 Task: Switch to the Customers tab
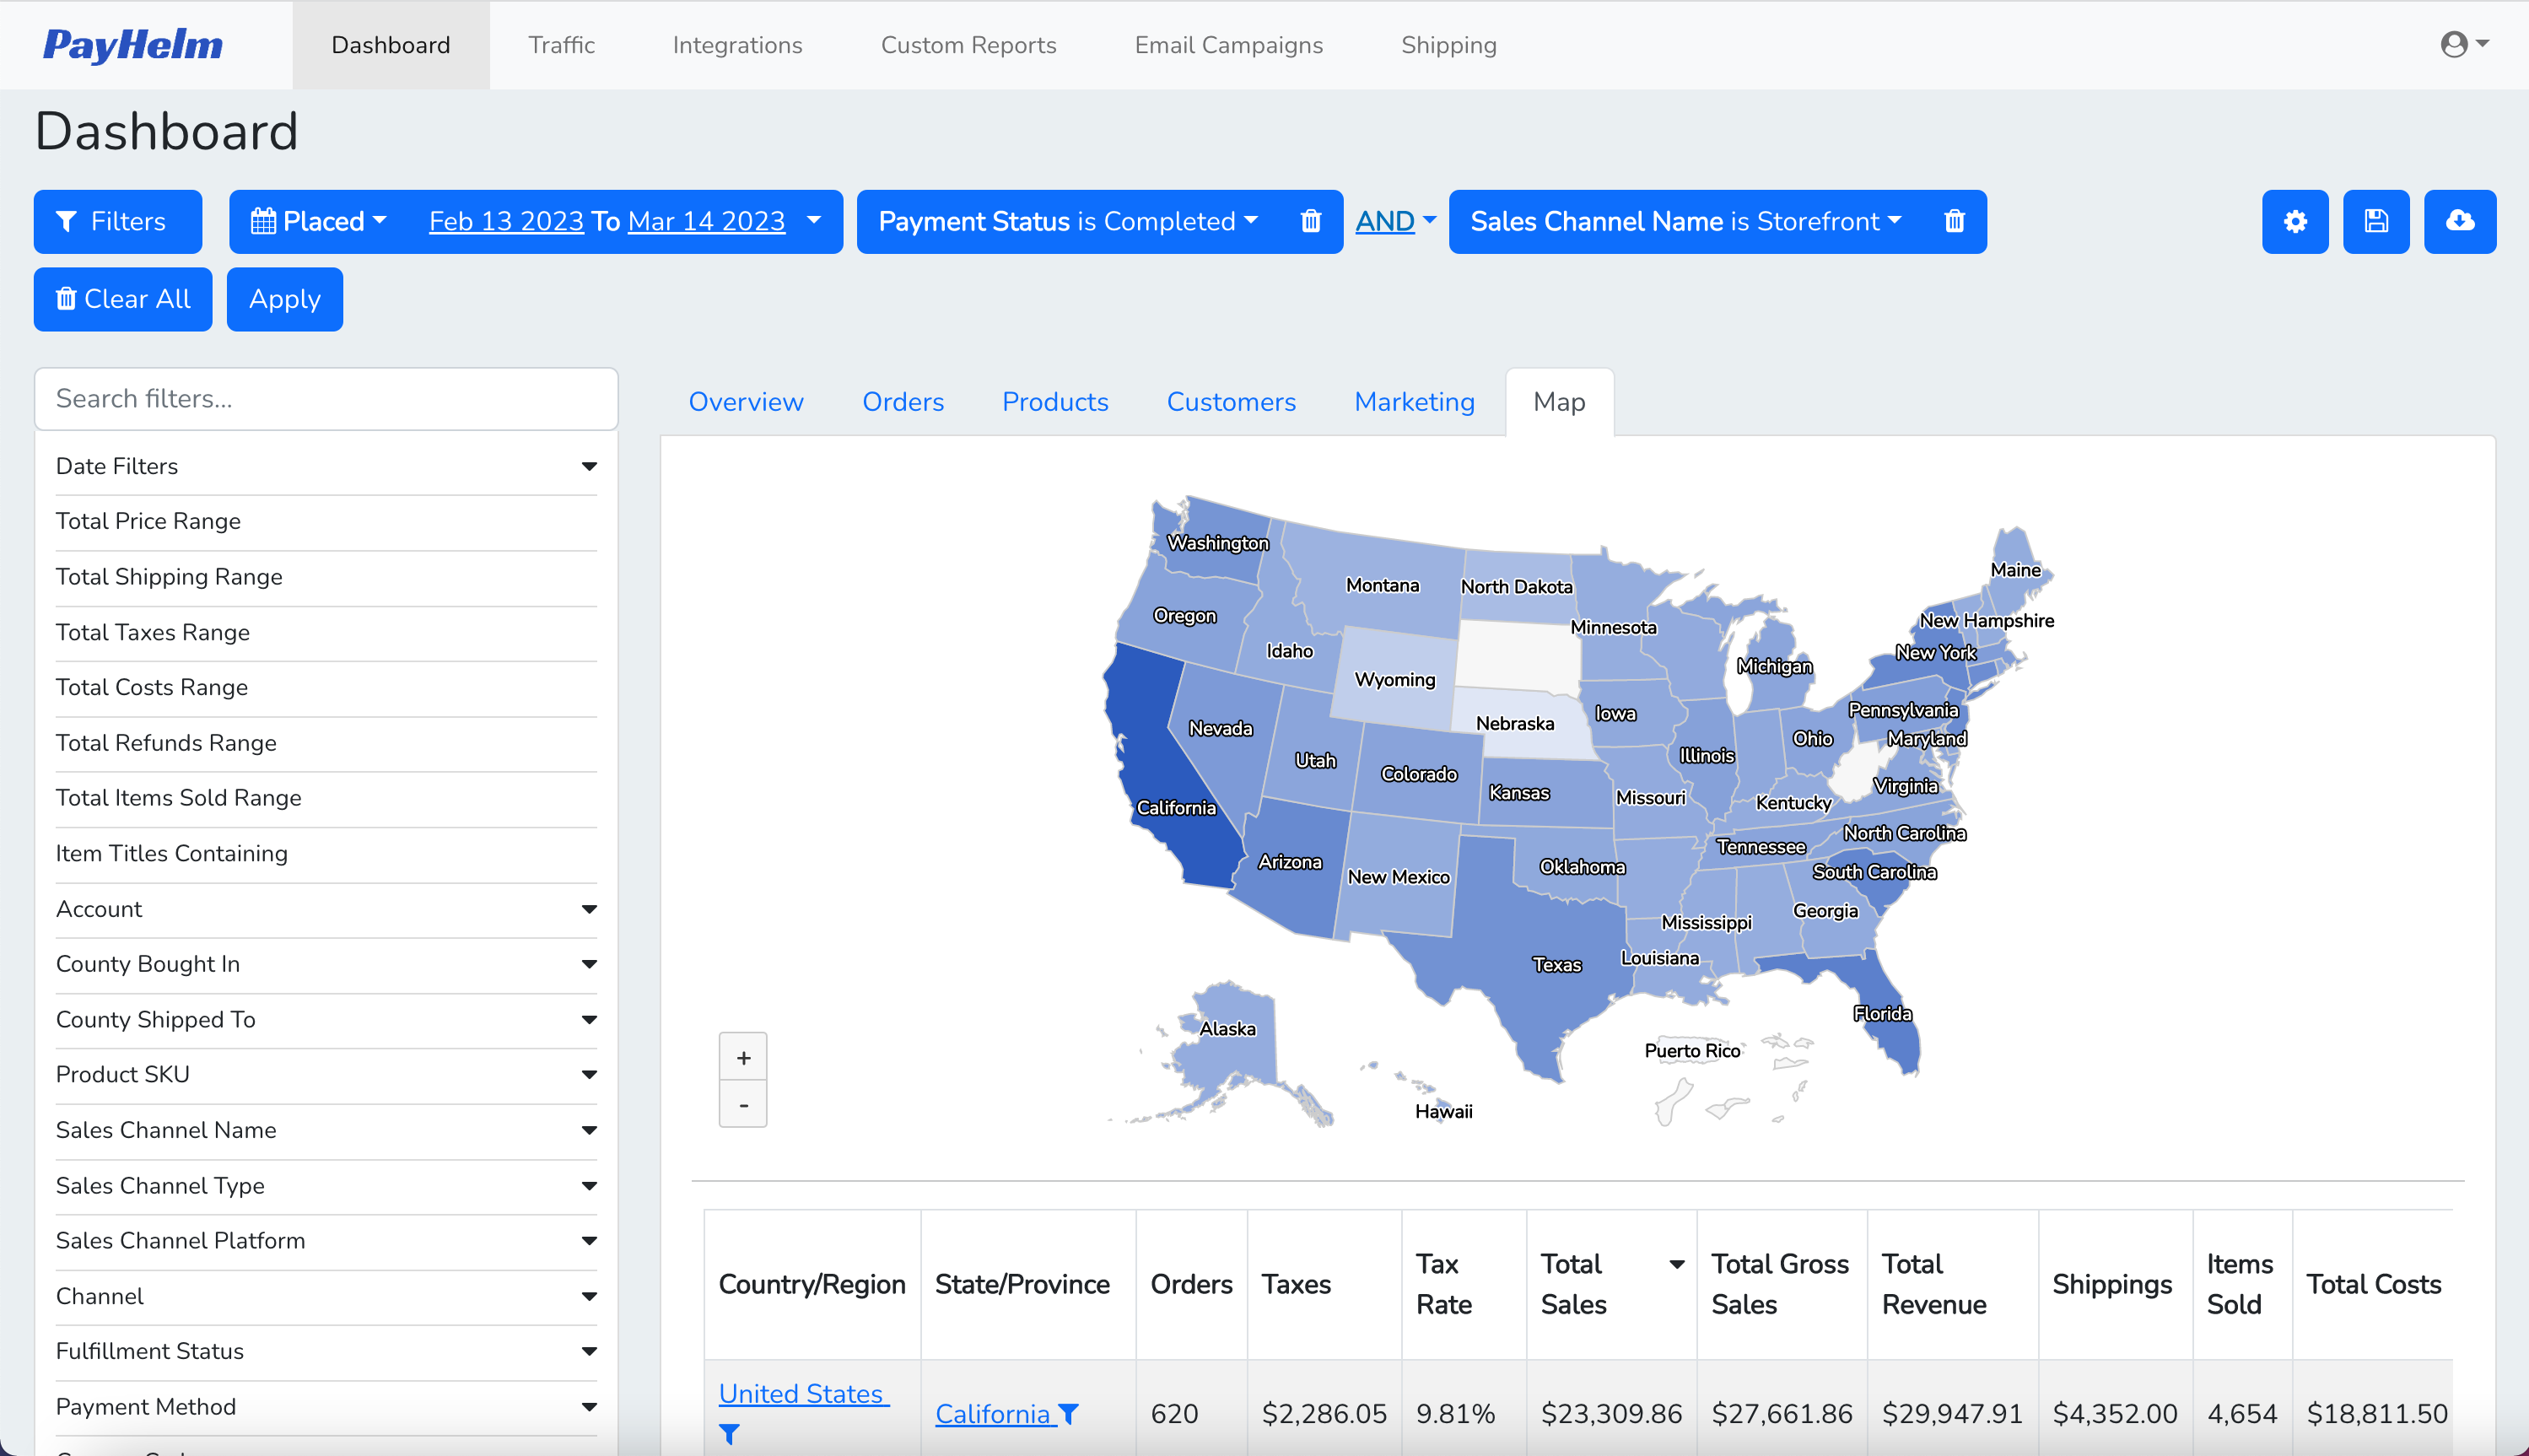tap(1231, 401)
